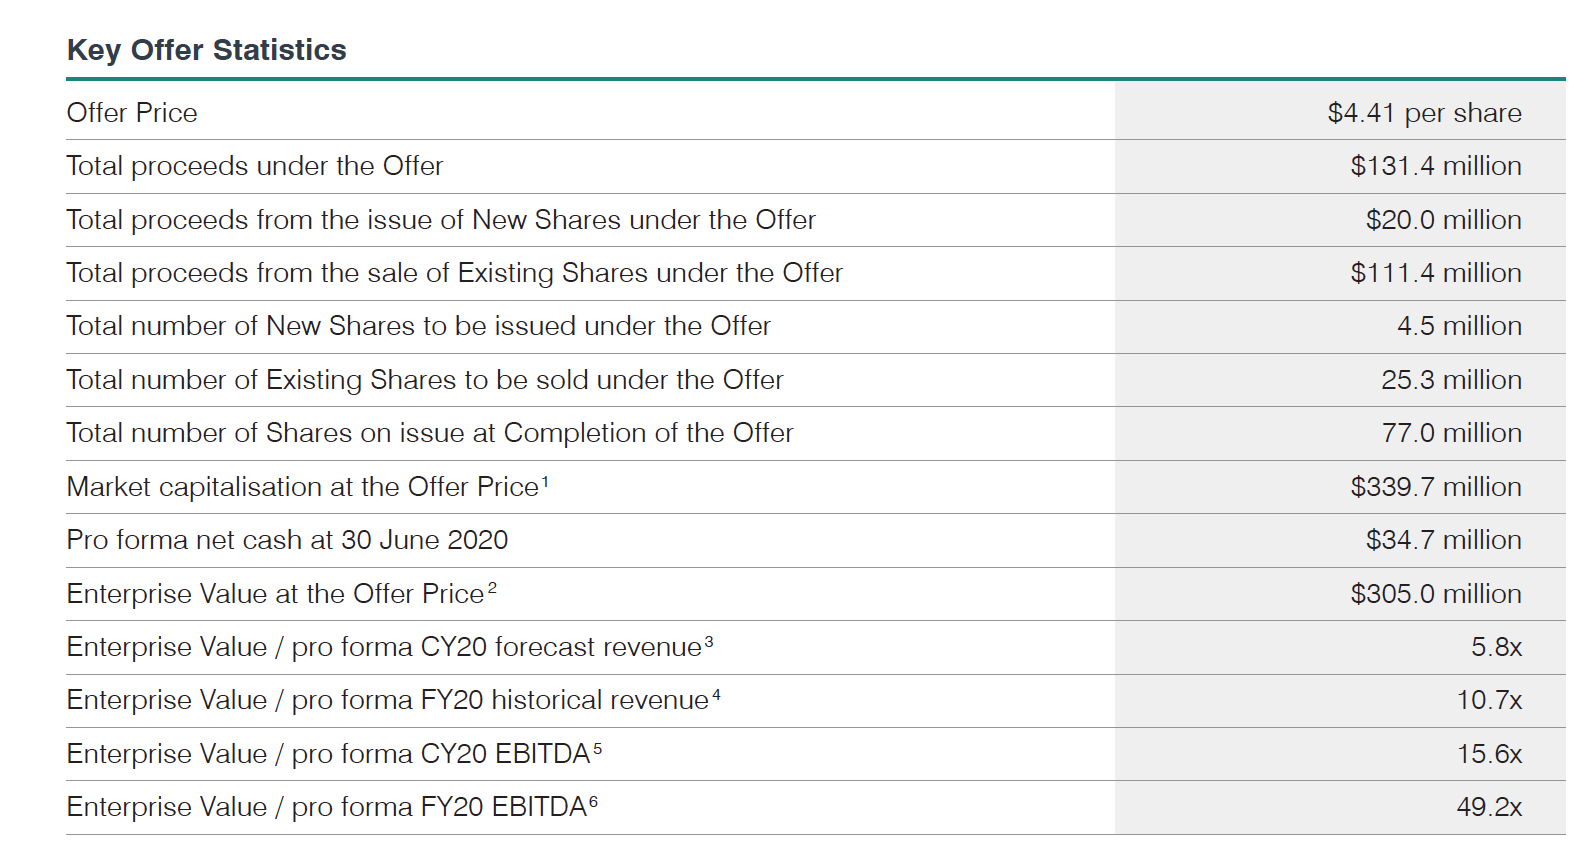Open footnote 2 beside Enterprise Value at Offer Price
This screenshot has height=850, width=1586.
pos(492,588)
